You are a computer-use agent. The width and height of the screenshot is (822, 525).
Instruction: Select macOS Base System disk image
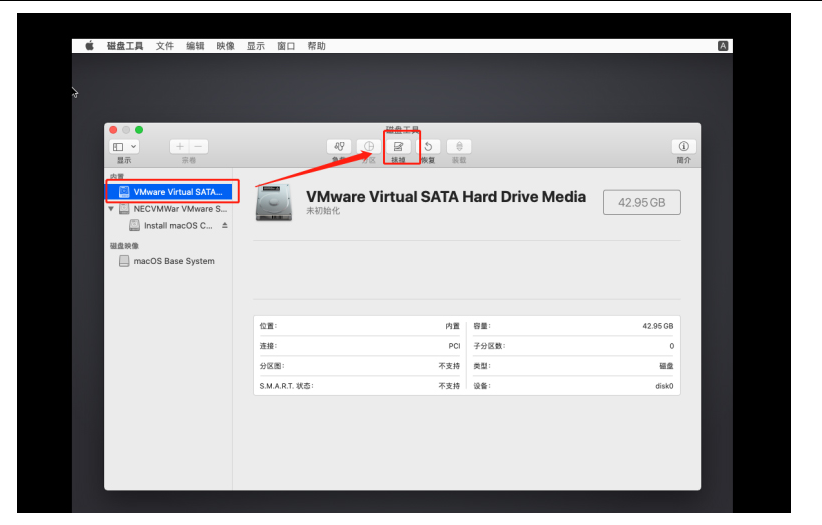tap(173, 261)
